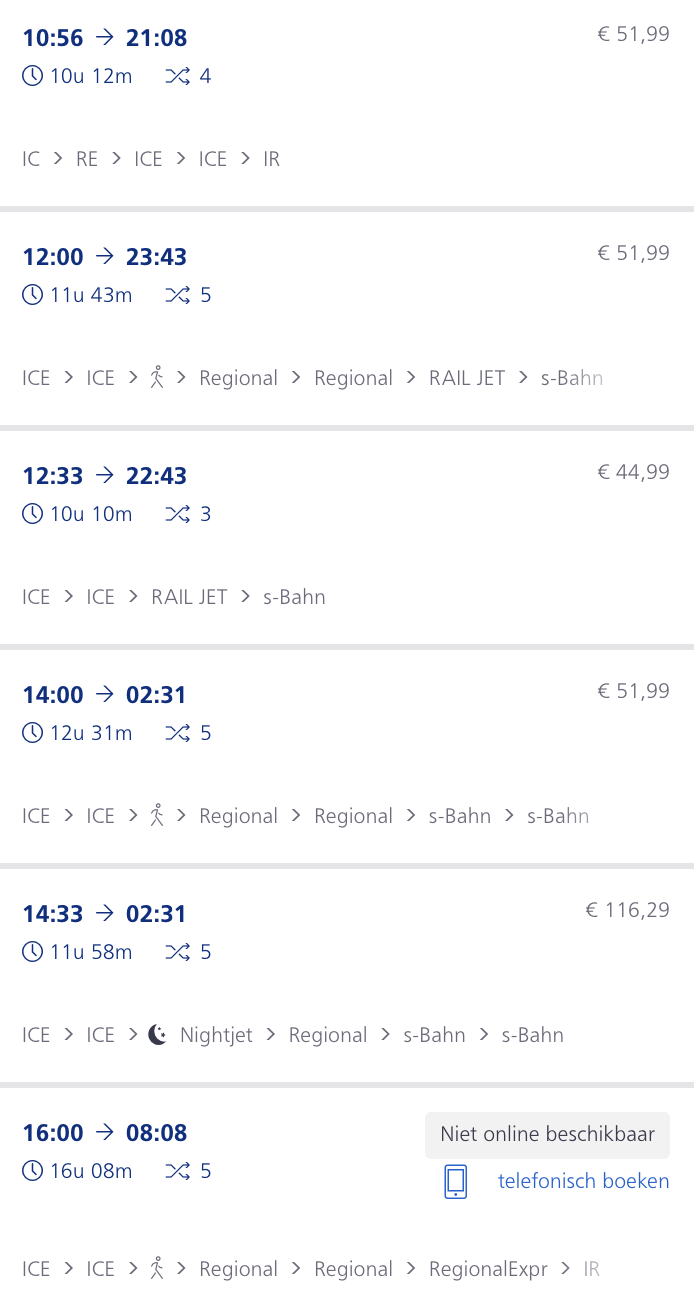Open telefonisch boeken link
The image size is (694, 1308).
coord(583,1181)
